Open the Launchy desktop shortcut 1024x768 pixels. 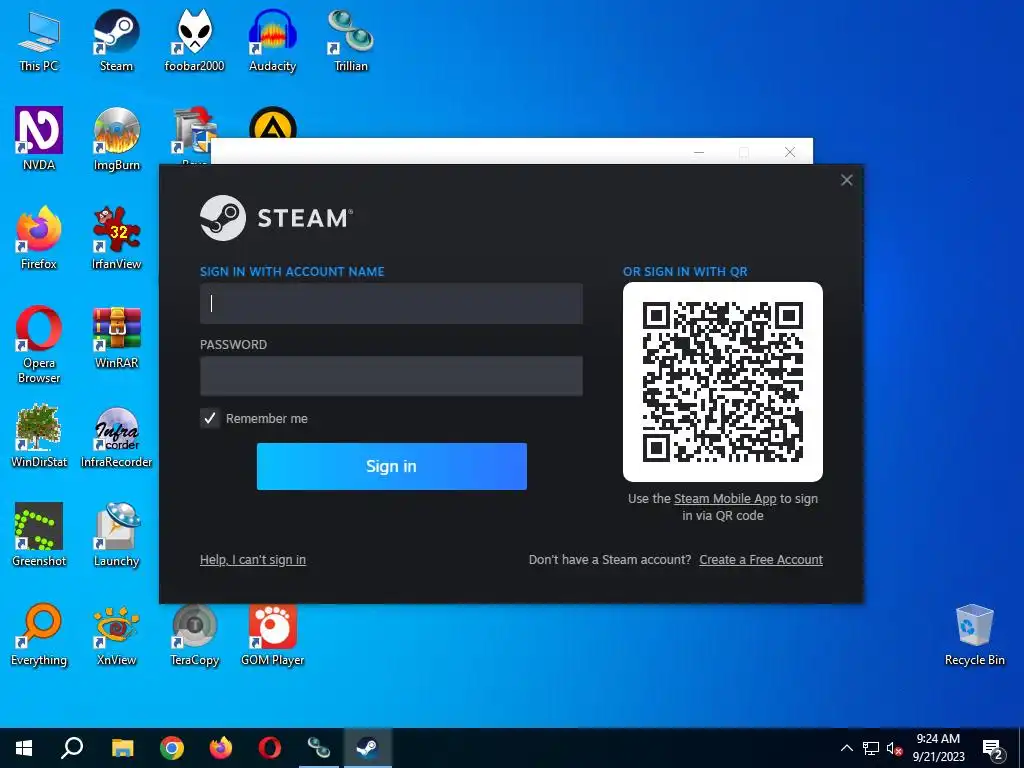(x=116, y=536)
